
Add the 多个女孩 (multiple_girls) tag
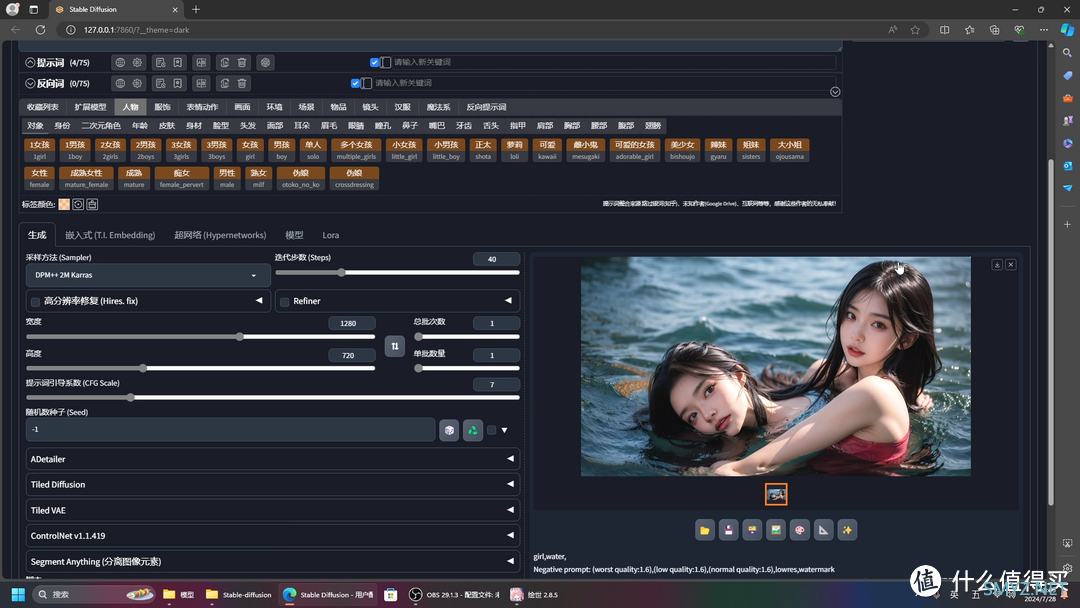pos(356,150)
